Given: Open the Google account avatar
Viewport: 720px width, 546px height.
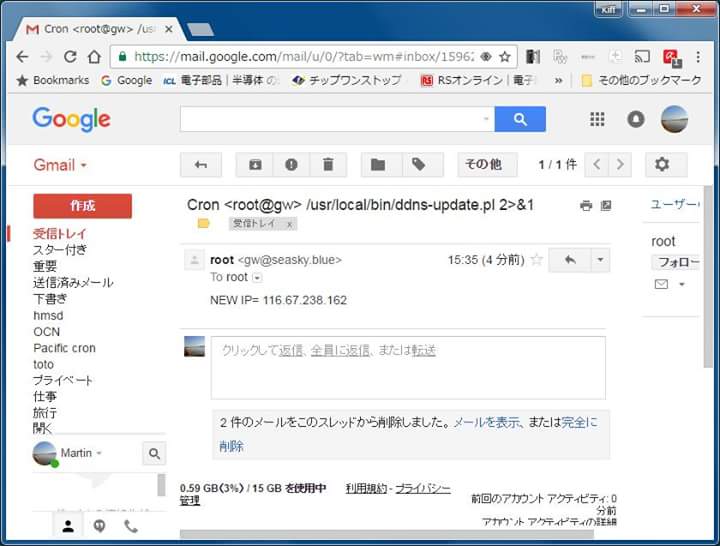Looking at the screenshot, I should (674, 119).
